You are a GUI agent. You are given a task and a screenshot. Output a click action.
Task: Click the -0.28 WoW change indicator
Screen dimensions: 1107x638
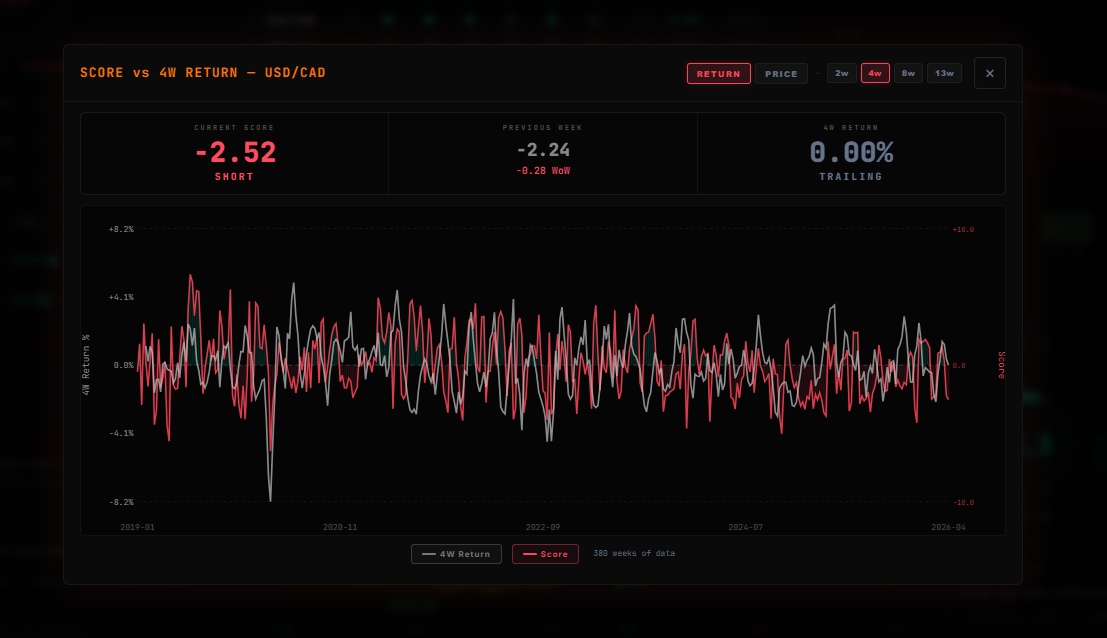[x=542, y=170]
